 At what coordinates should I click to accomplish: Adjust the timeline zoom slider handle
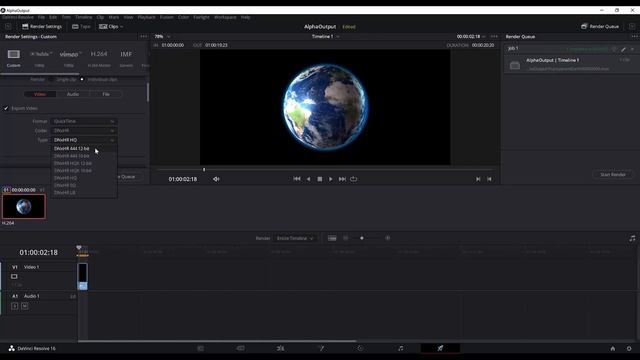362,238
